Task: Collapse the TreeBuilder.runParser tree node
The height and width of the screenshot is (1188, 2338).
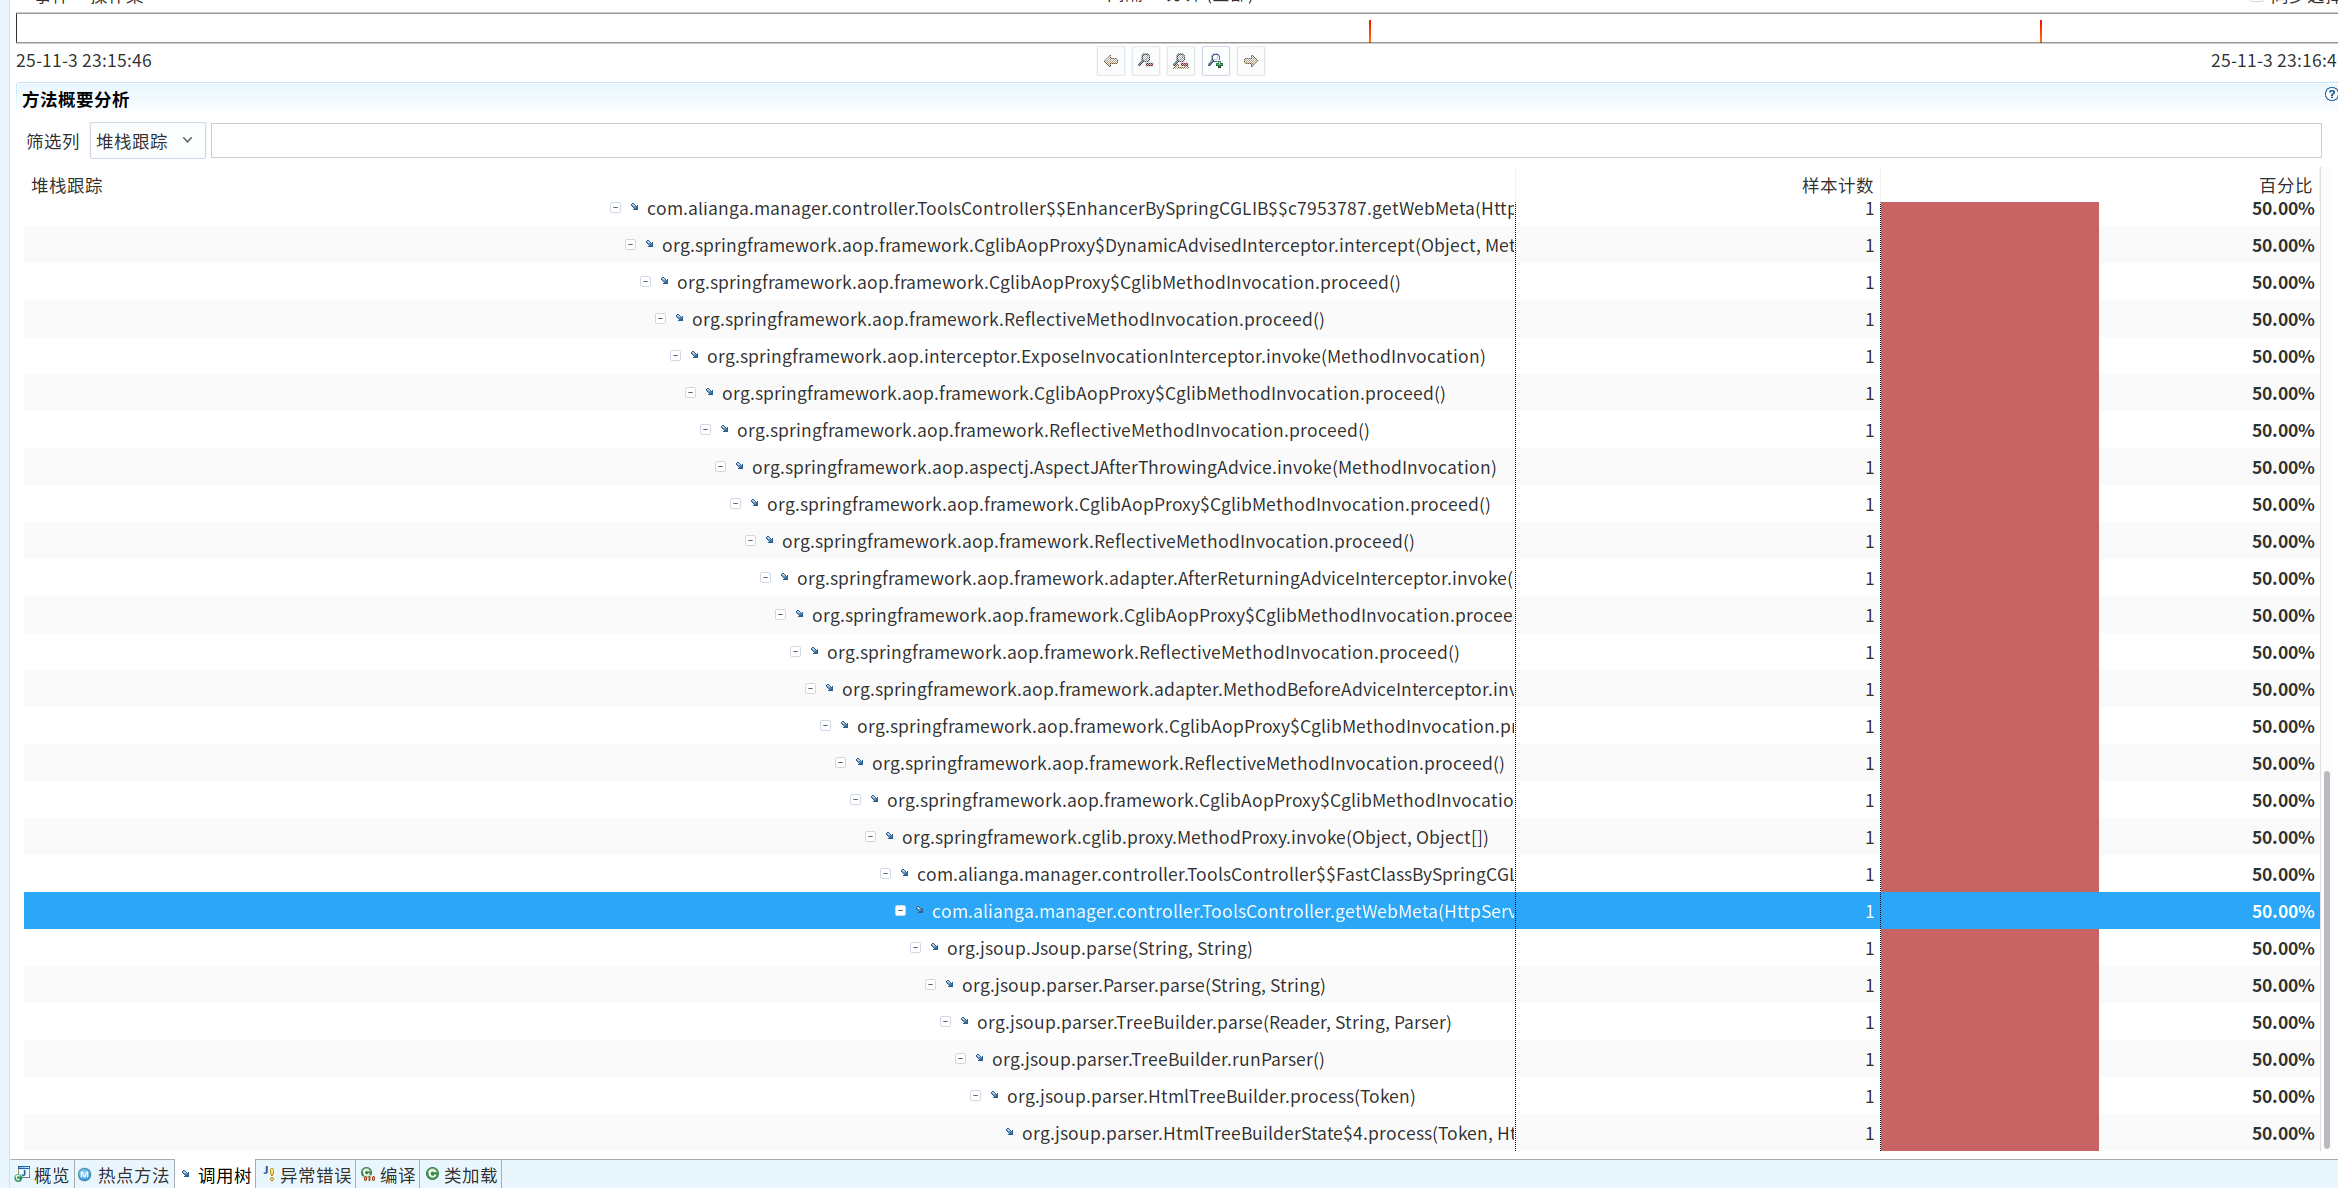Action: (960, 1059)
